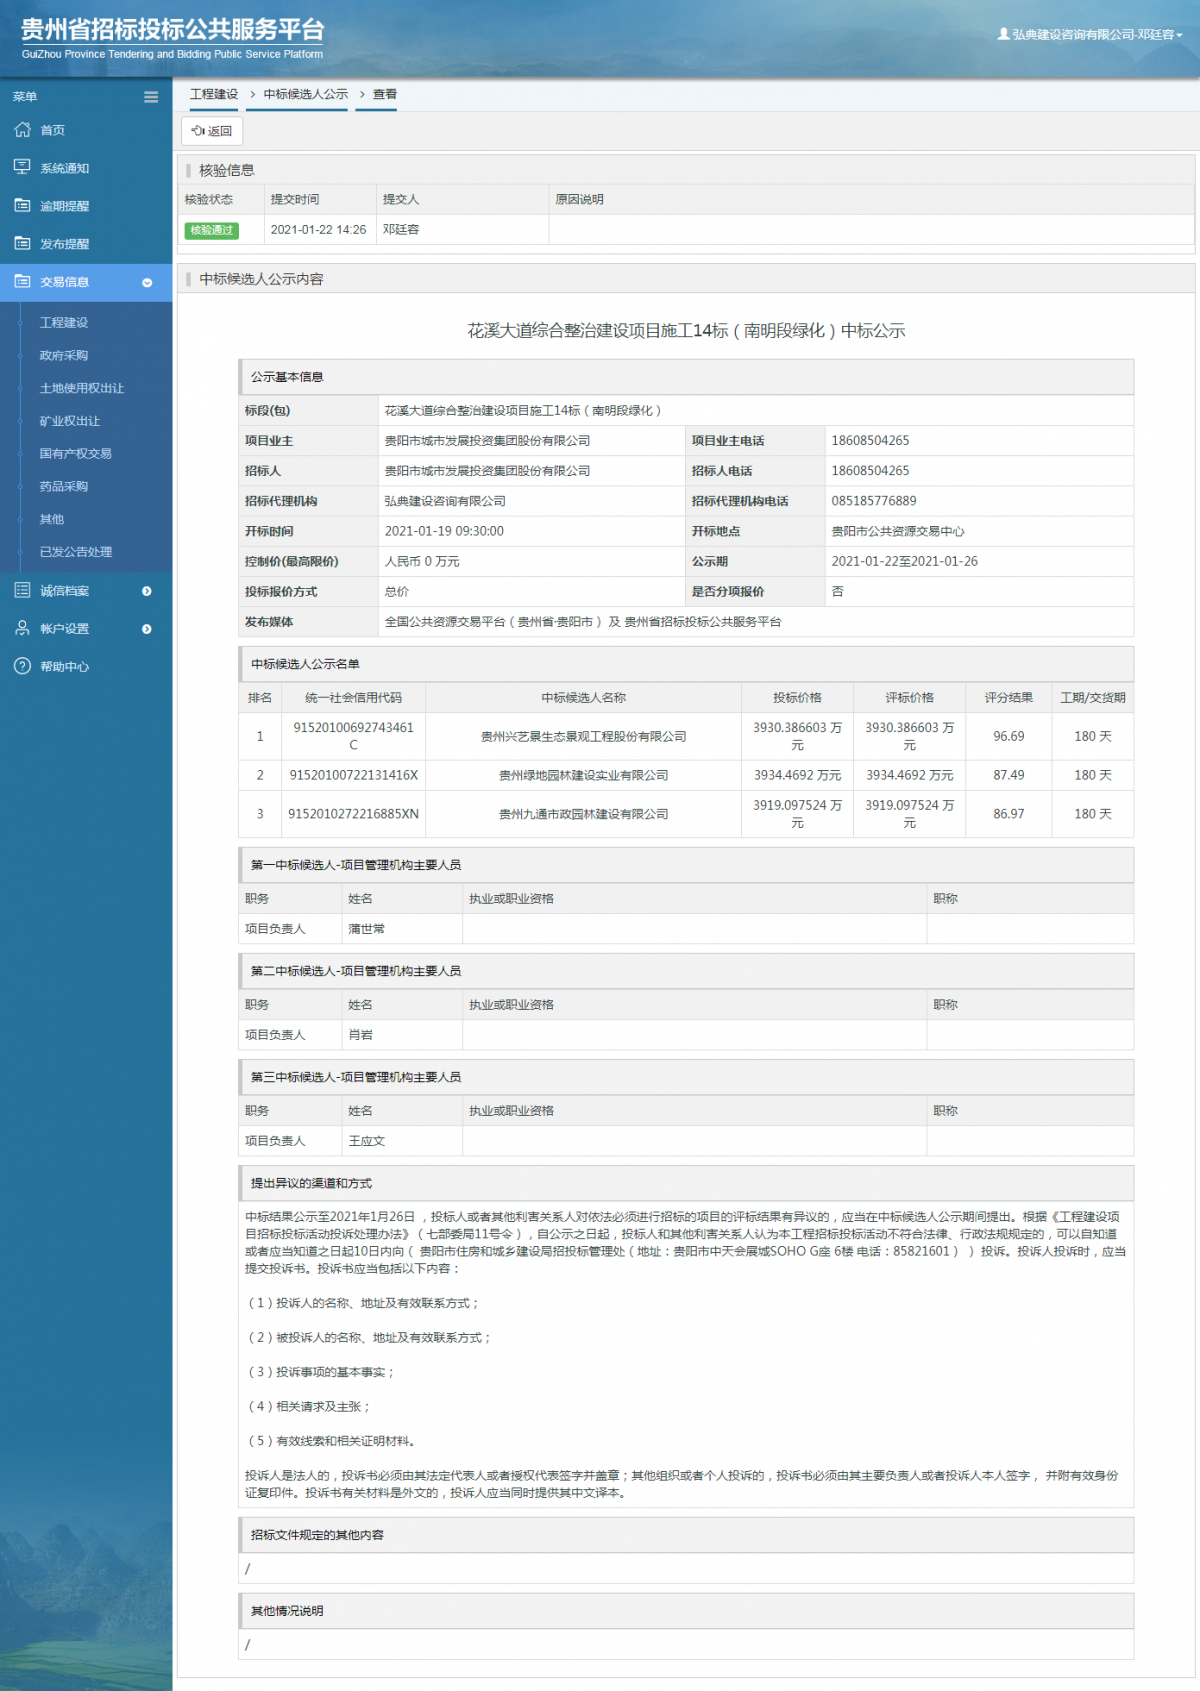Click candidate 贵州绿地园林建设实业有限公司
Image resolution: width=1200 pixels, height=1691 pixels.
coord(584,776)
